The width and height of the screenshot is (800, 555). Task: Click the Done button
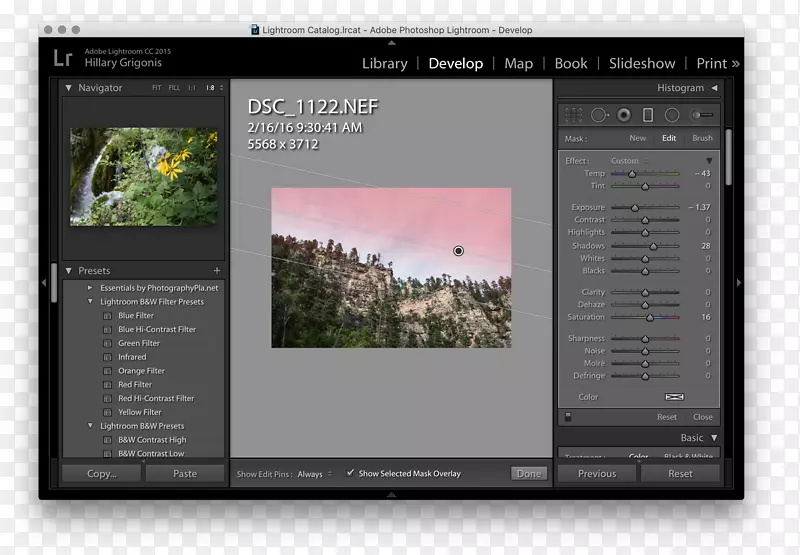coord(529,474)
